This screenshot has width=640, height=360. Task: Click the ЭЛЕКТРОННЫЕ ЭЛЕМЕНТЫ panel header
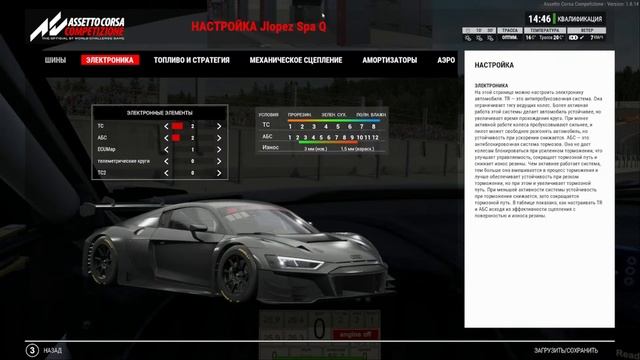click(x=160, y=113)
